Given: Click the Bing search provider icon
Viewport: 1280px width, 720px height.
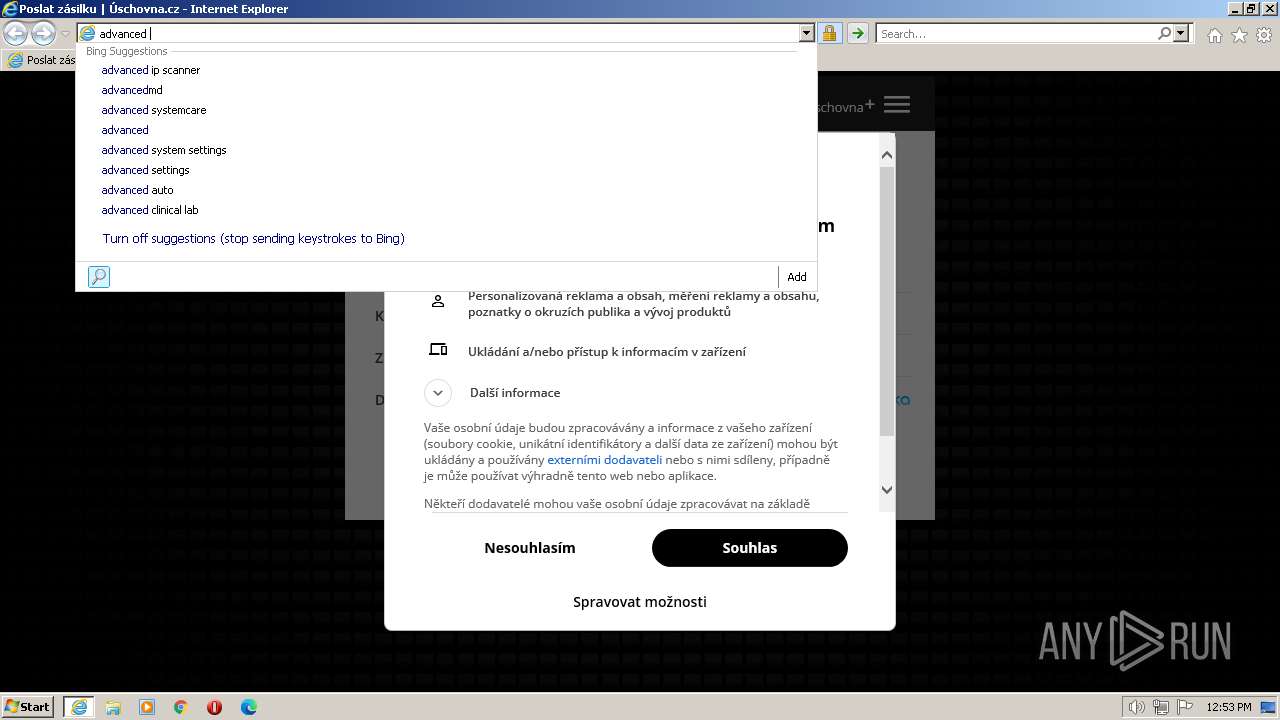Looking at the screenshot, I should 98,277.
